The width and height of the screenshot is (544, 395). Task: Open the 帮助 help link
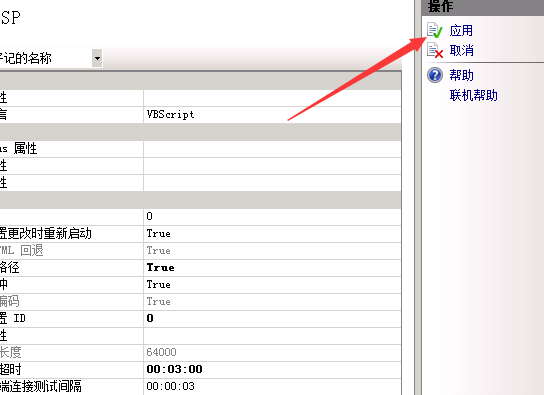(x=461, y=75)
